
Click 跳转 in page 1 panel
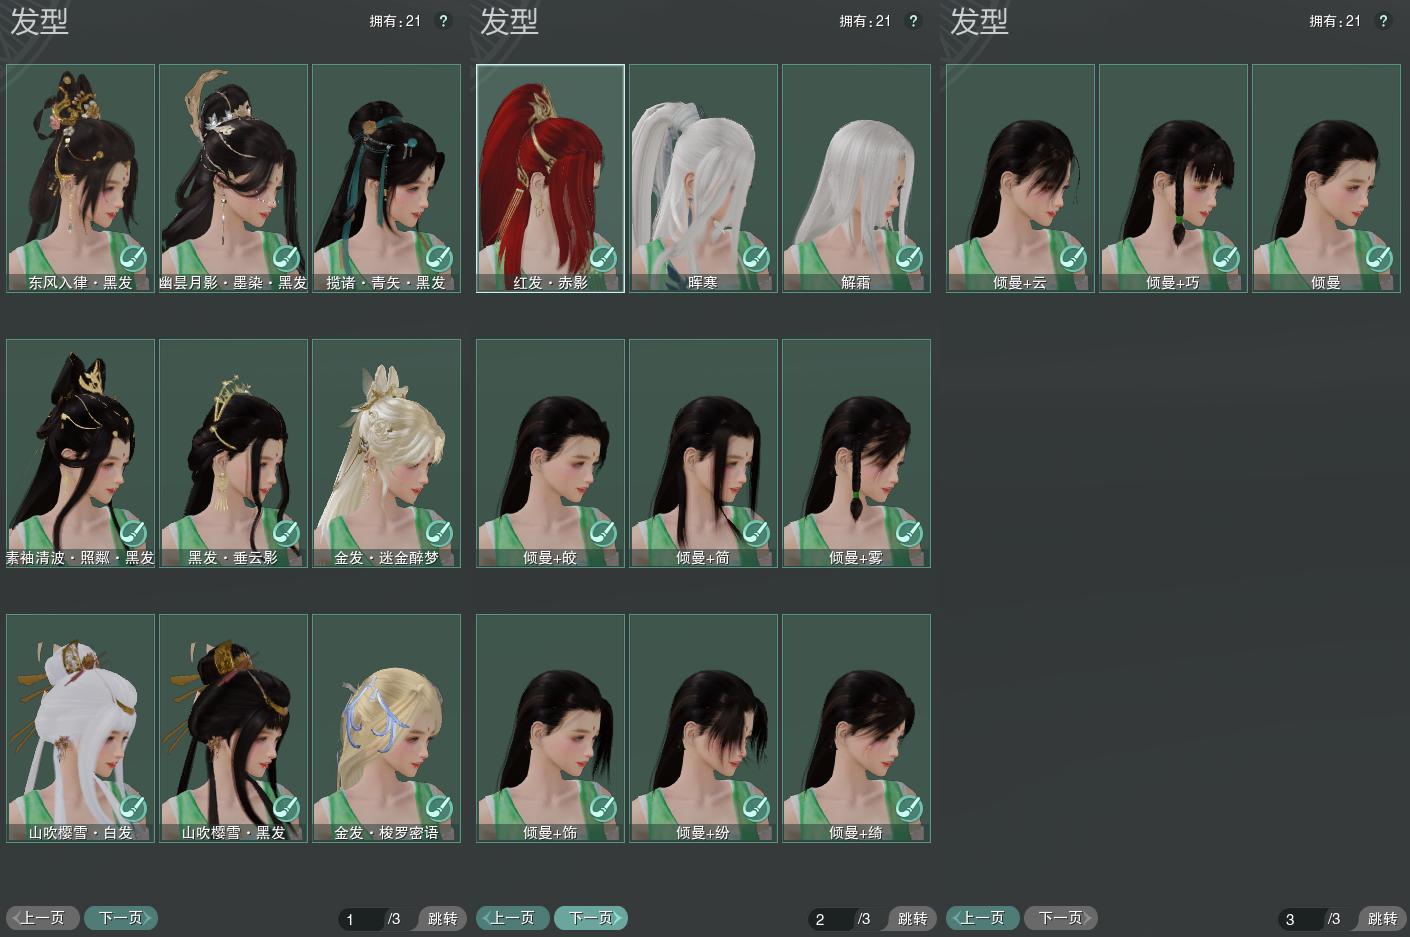441,919
